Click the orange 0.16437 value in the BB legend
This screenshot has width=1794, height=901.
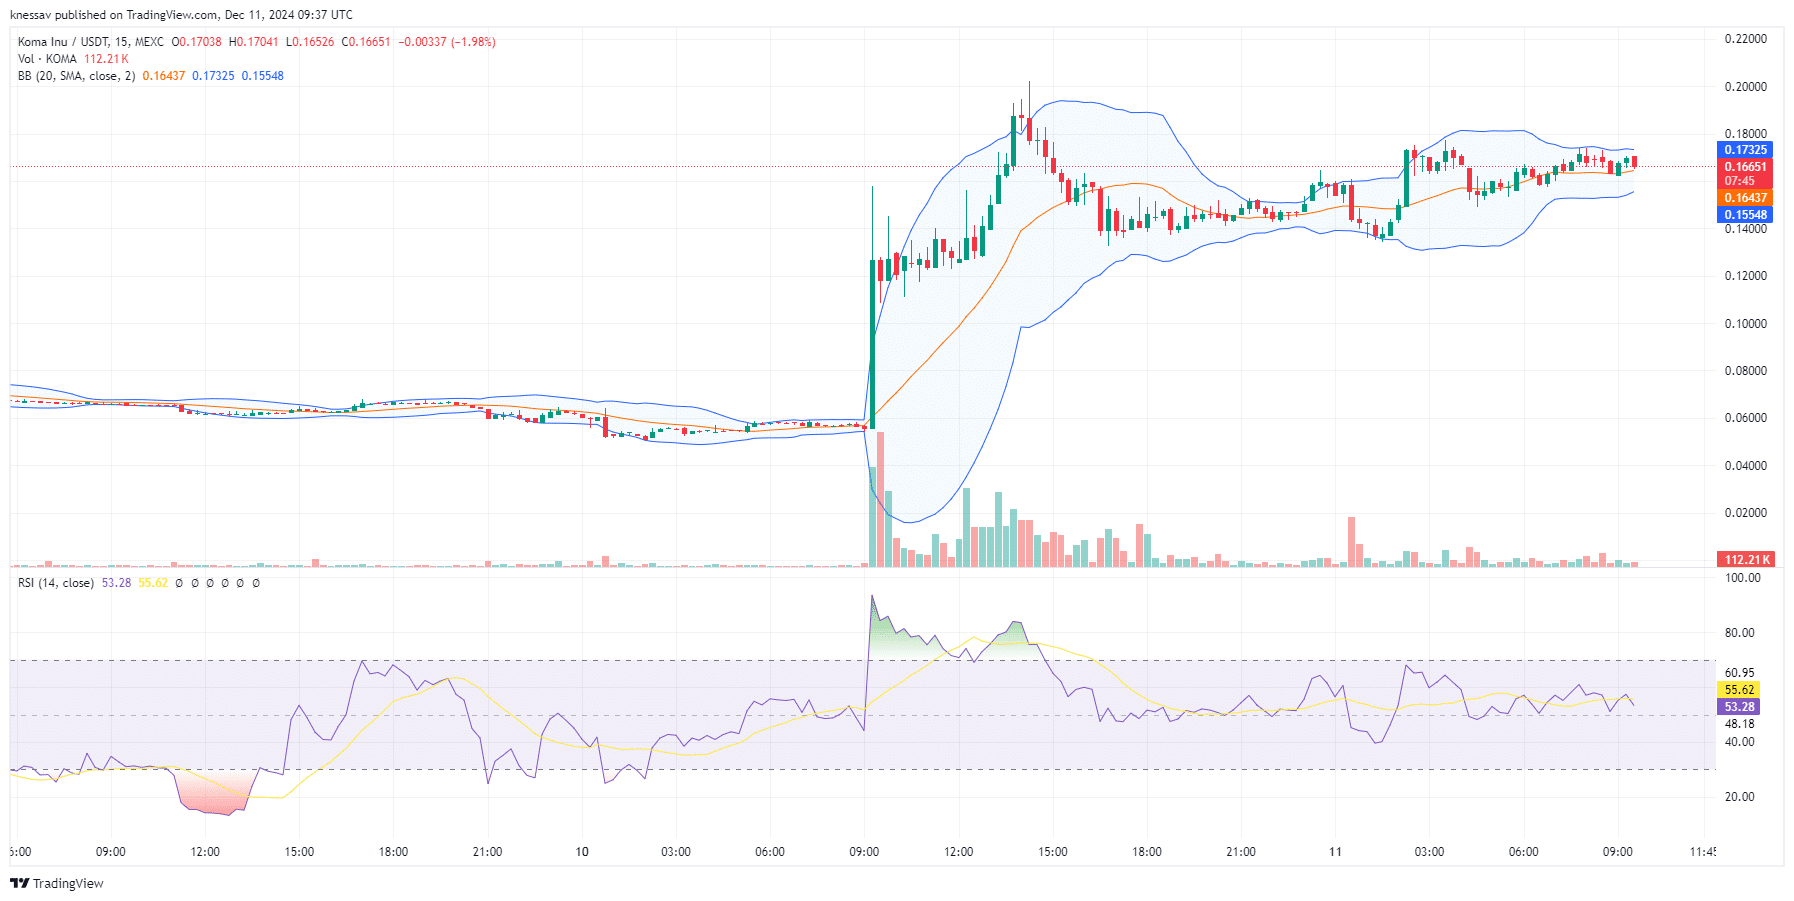coord(164,76)
